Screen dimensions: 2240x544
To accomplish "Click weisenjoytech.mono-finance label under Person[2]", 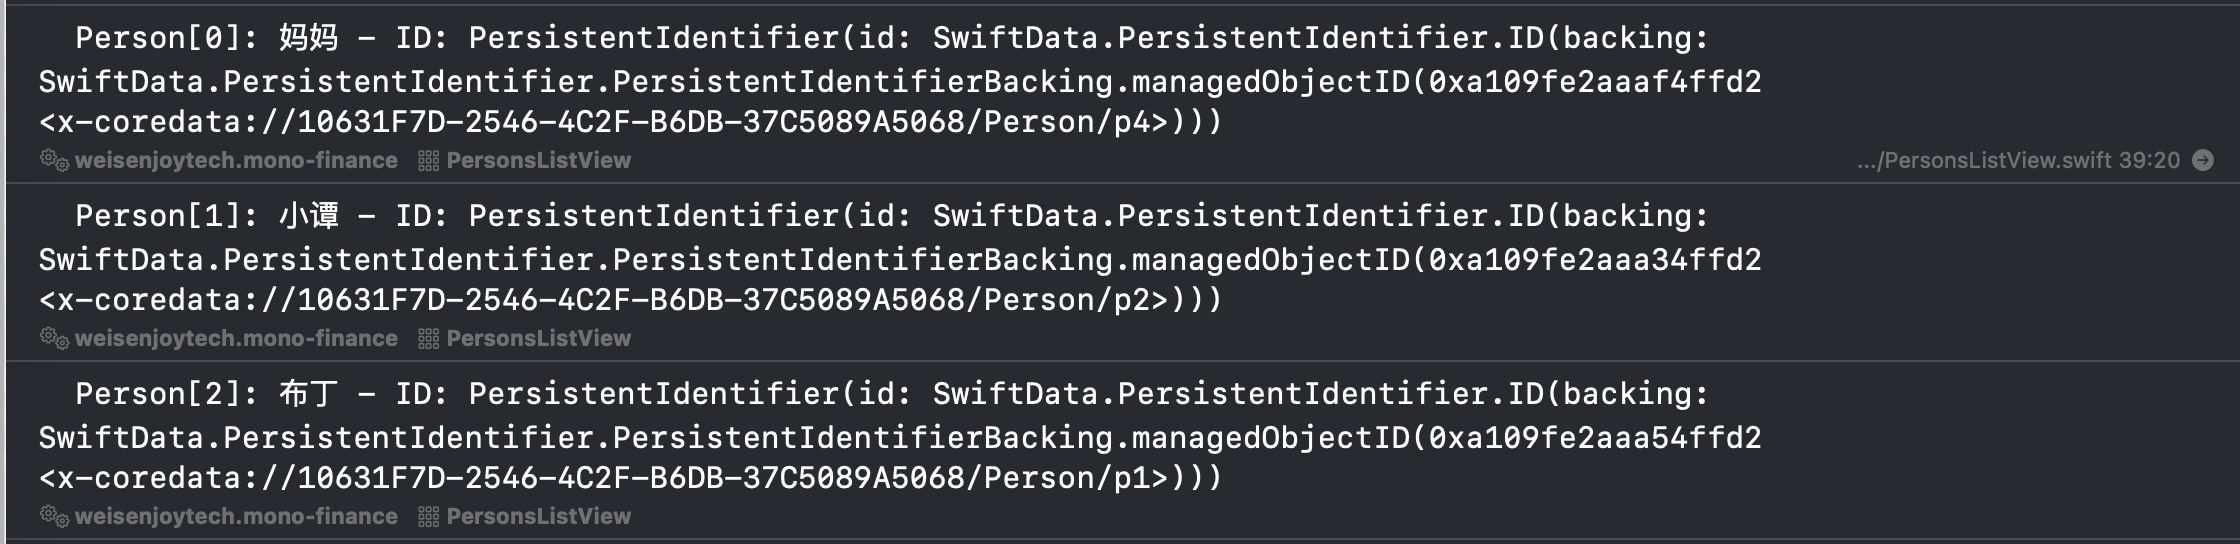I will pyautogui.click(x=236, y=516).
